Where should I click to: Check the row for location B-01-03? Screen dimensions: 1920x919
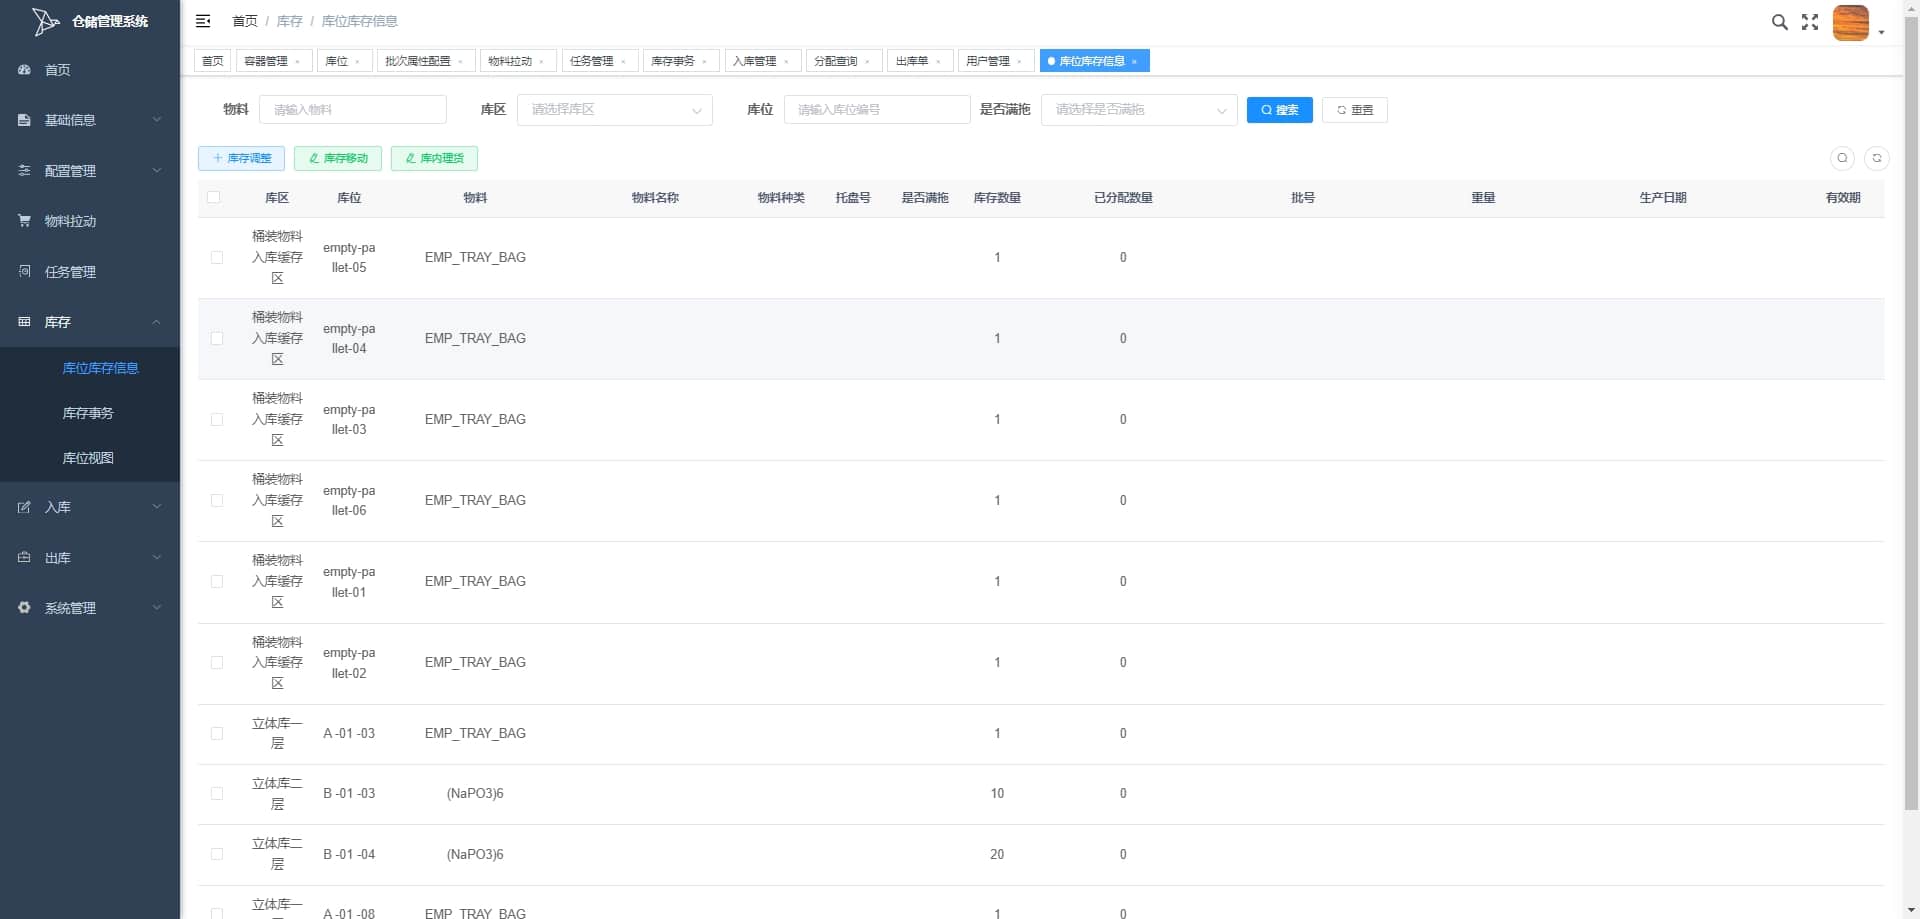pos(217,794)
